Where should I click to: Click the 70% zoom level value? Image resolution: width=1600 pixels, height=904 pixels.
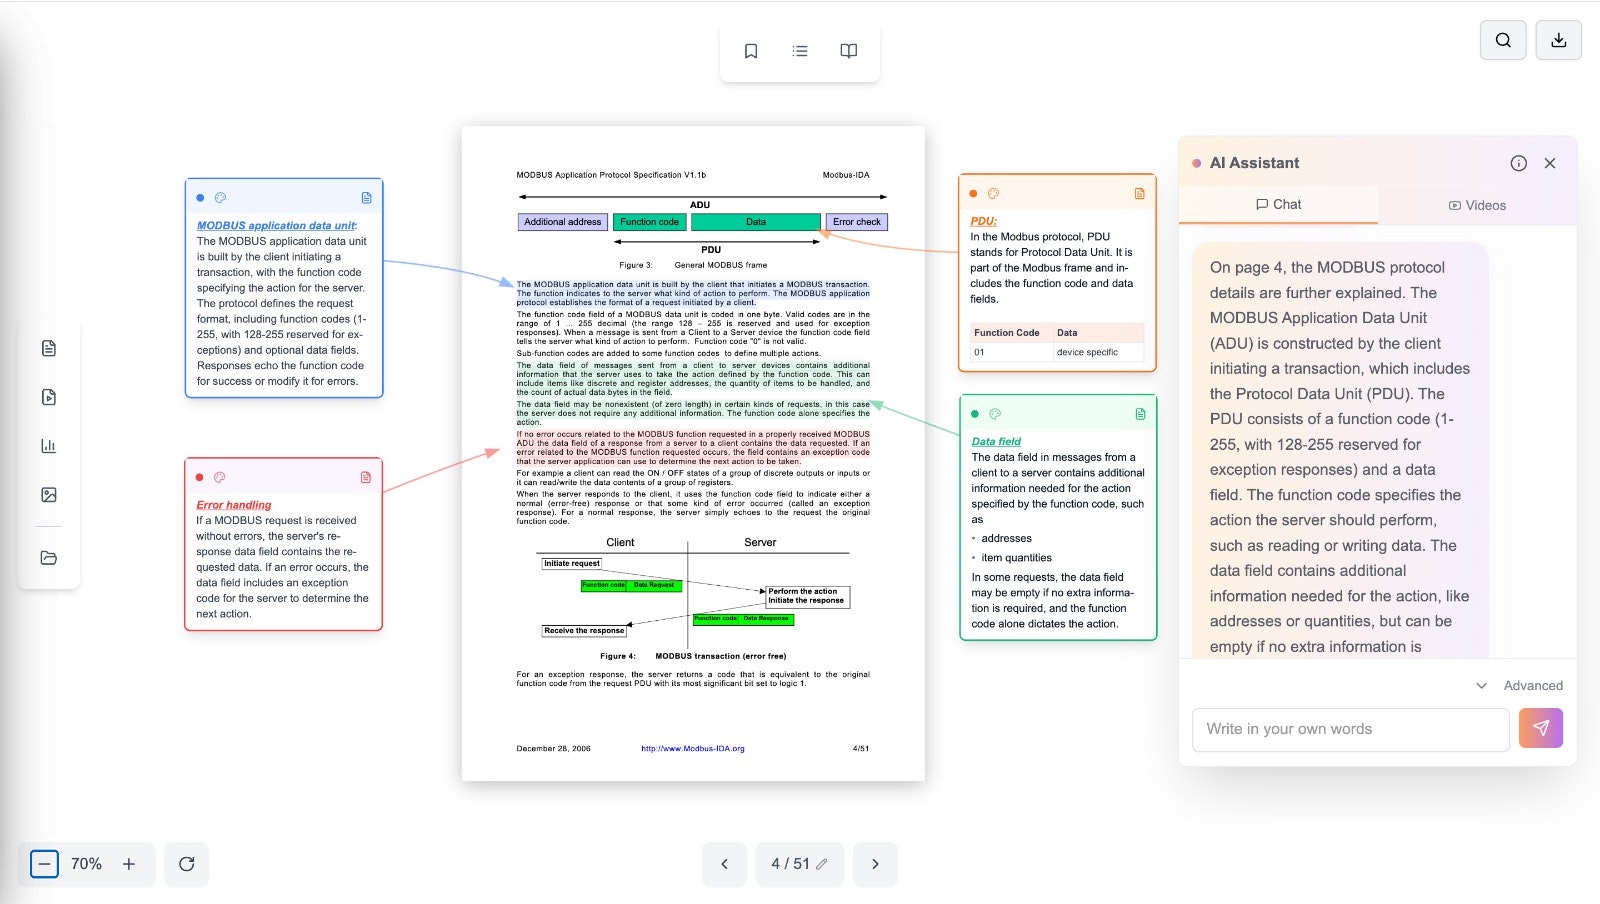pyautogui.click(x=86, y=864)
